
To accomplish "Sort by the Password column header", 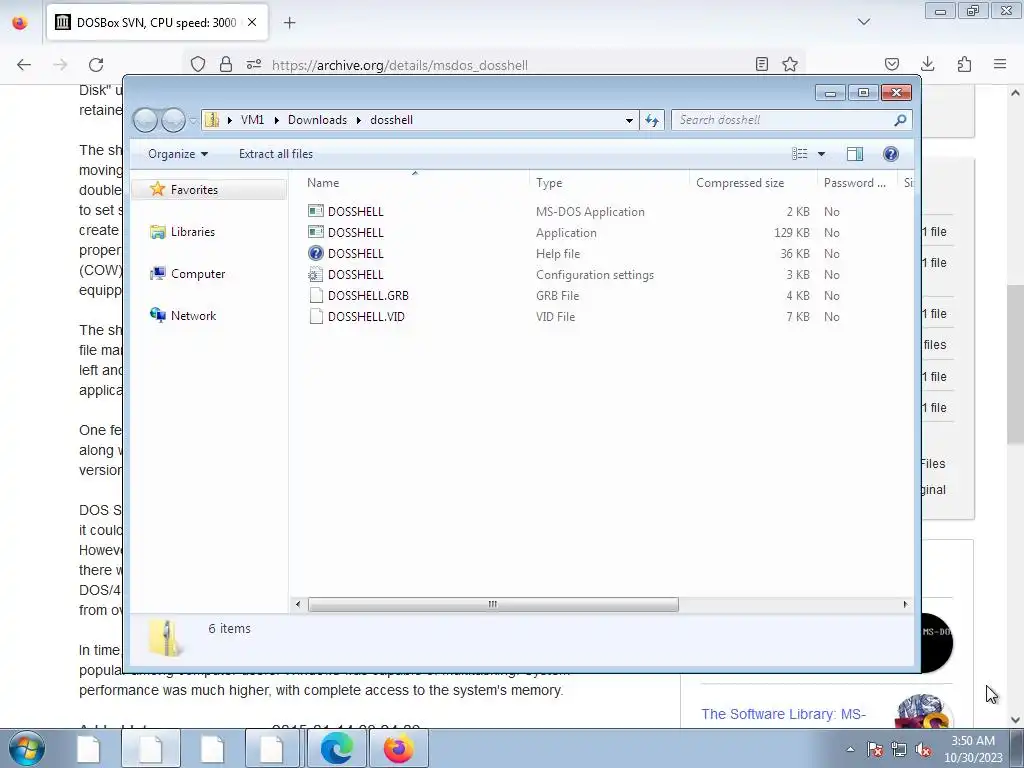I will click(855, 183).
